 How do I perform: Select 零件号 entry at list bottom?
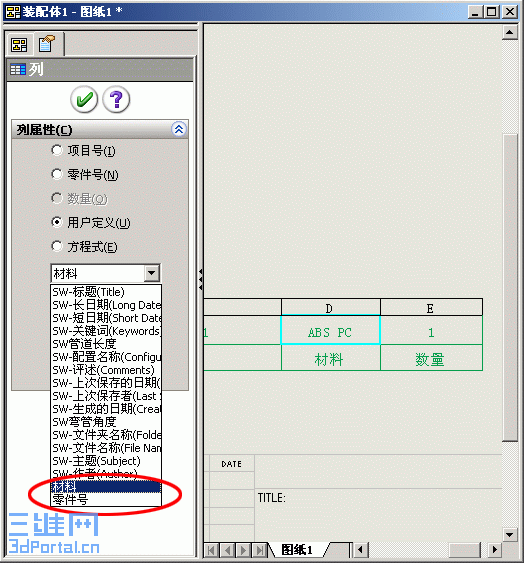pyautogui.click(x=106, y=499)
